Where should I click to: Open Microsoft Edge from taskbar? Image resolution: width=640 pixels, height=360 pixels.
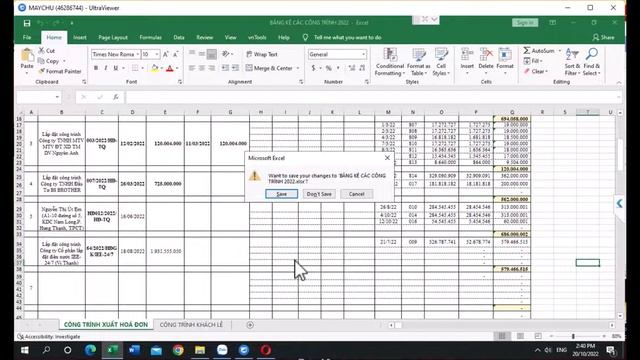tap(90, 350)
